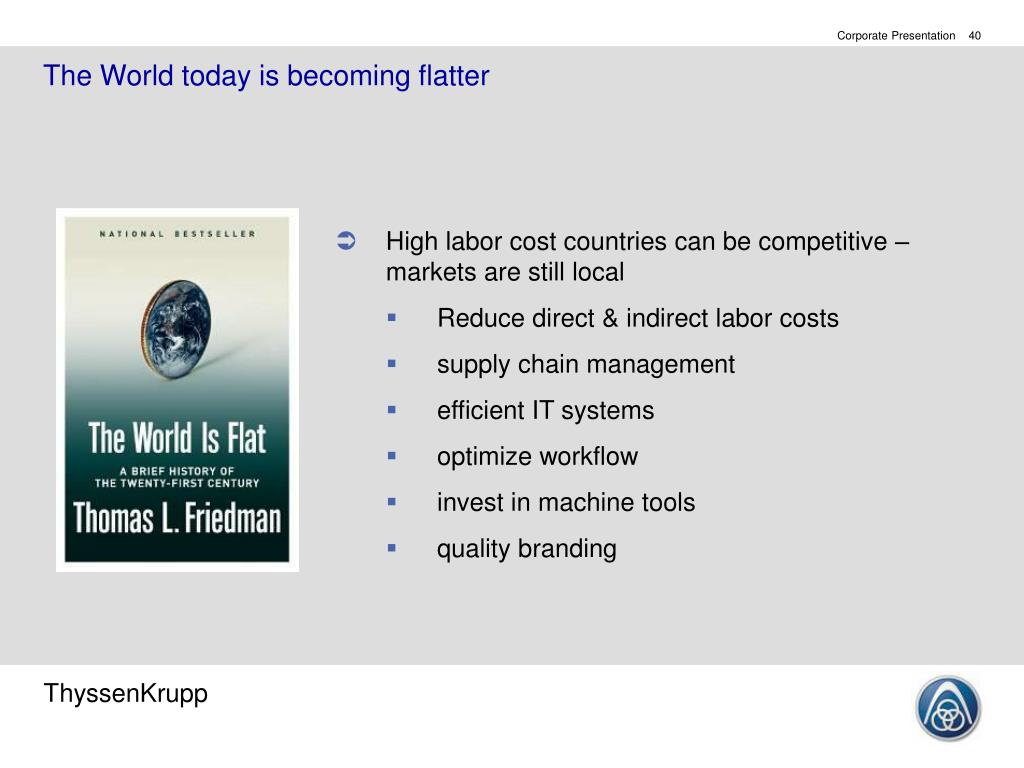This screenshot has height=768, width=1024.
Task: Click 'supply chain management' bullet text
Action: (x=586, y=364)
